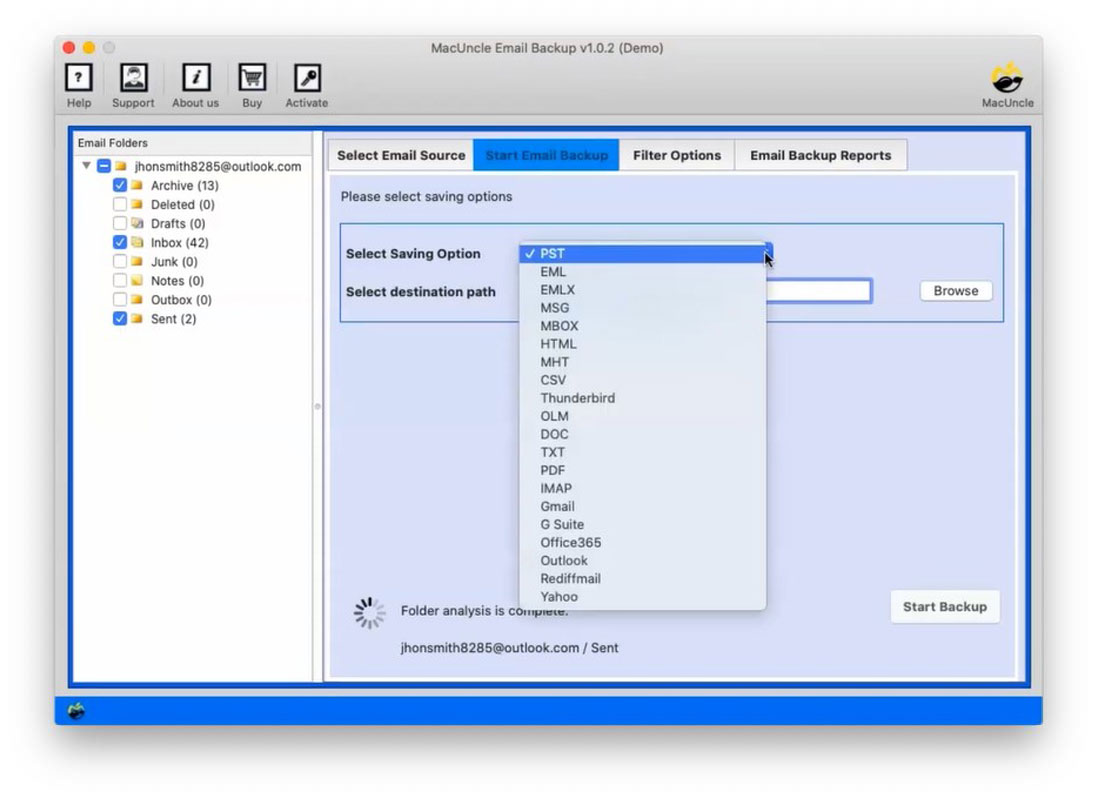Uncheck the Inbox folder
The height and width of the screenshot is (799, 1096).
tap(120, 242)
